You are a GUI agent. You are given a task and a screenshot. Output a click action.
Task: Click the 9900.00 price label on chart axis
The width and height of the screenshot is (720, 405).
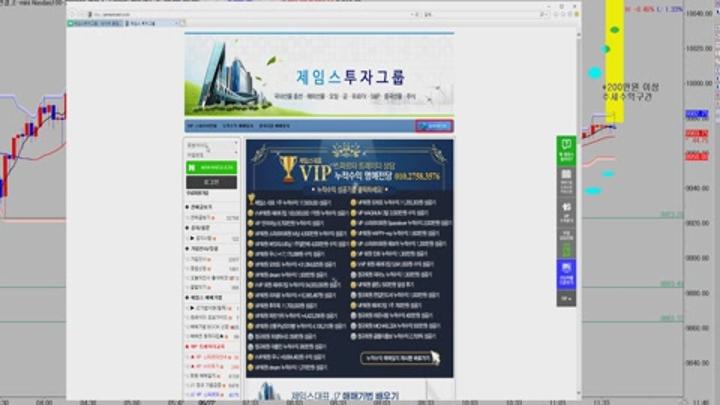[x=699, y=258]
